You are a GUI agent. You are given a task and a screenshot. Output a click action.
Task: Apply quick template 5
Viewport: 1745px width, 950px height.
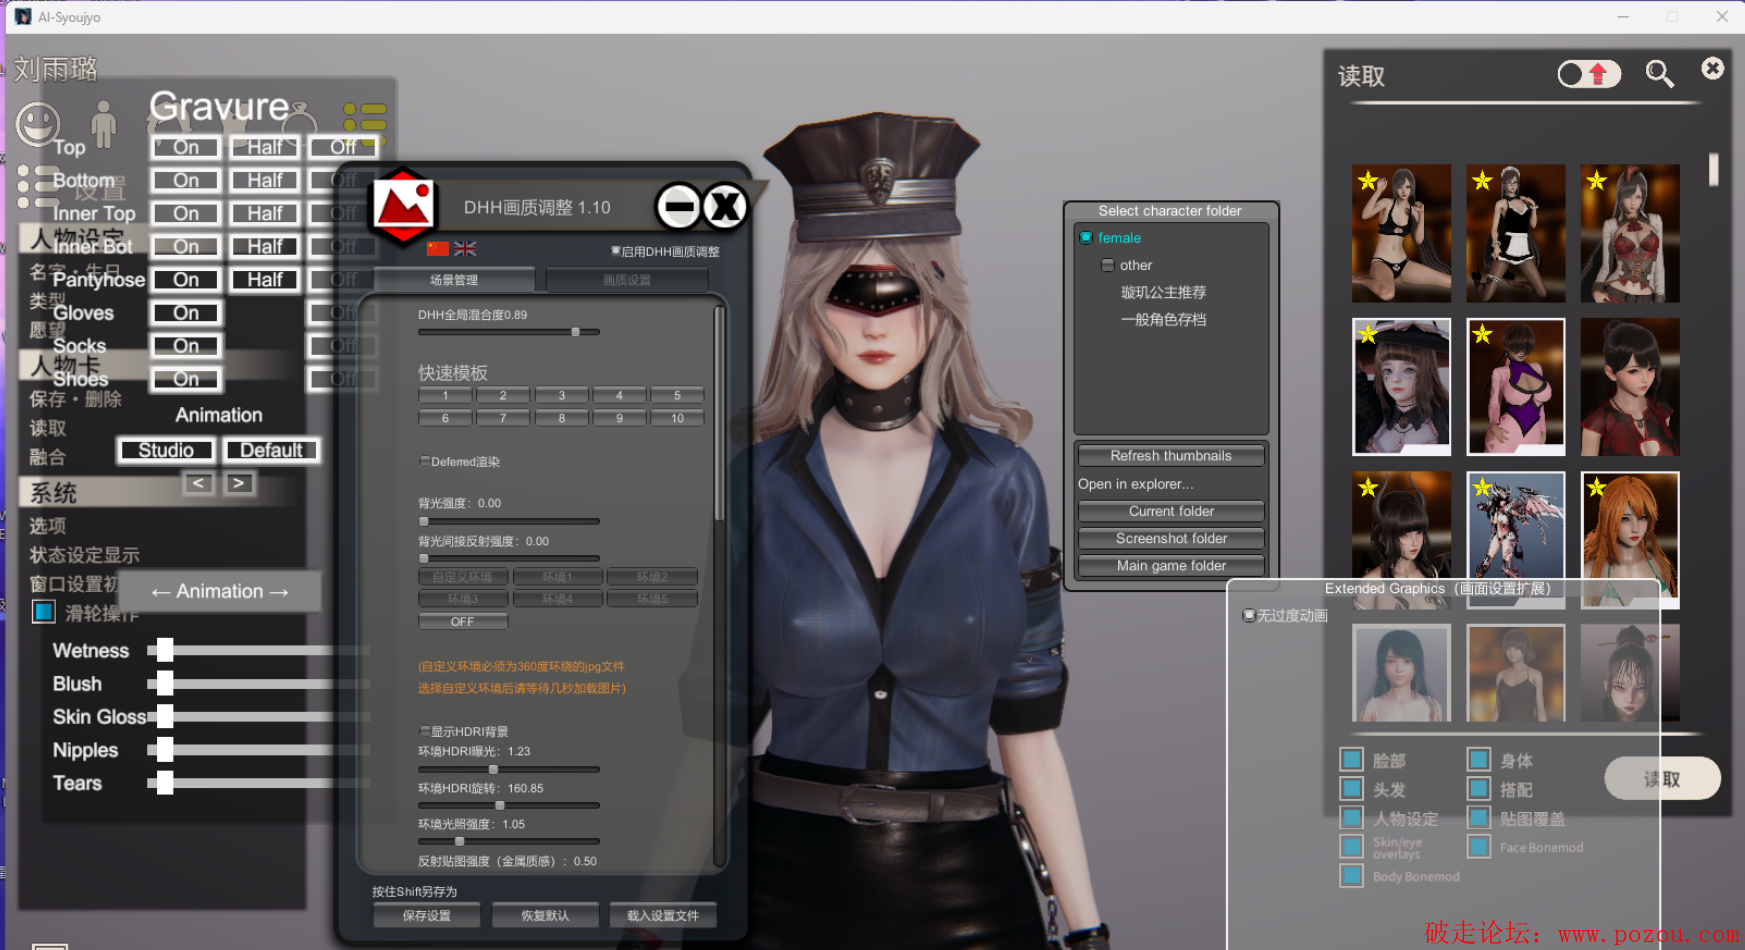click(677, 395)
